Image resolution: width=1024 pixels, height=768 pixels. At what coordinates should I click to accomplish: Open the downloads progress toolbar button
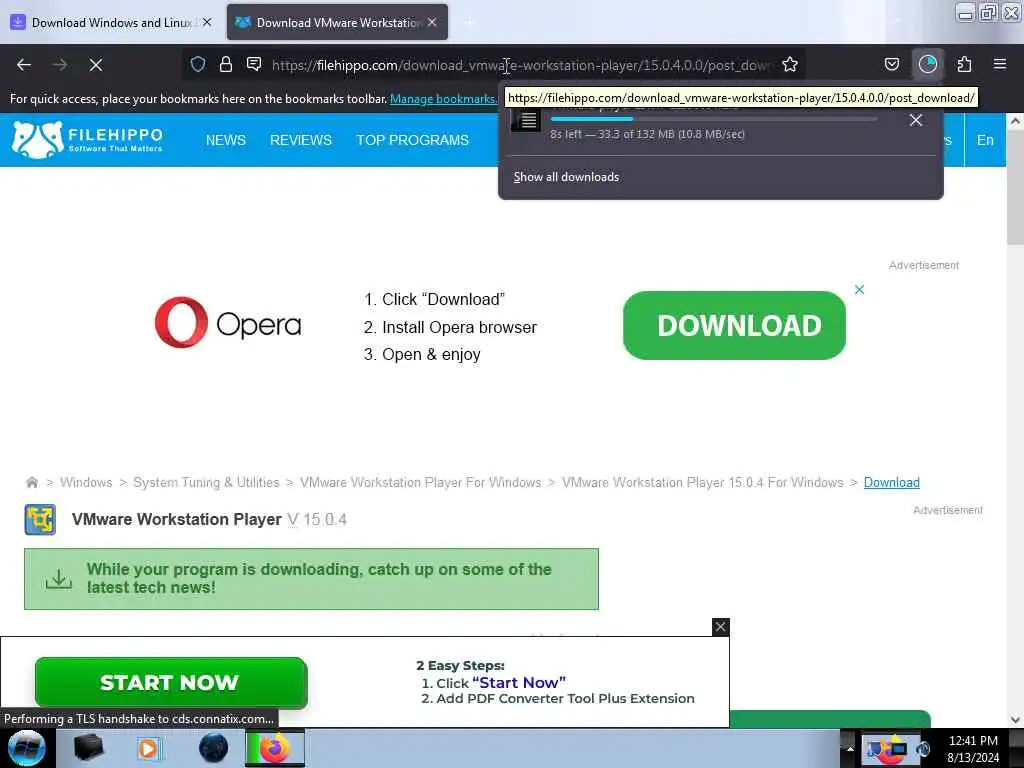[927, 64]
